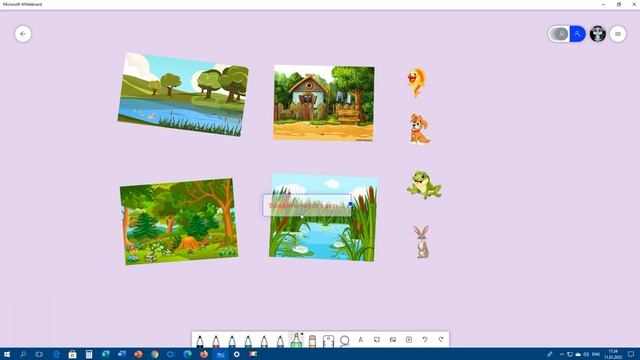The width and height of the screenshot is (640, 360).
Task: Select the red pen tool
Action: [x=216, y=341]
